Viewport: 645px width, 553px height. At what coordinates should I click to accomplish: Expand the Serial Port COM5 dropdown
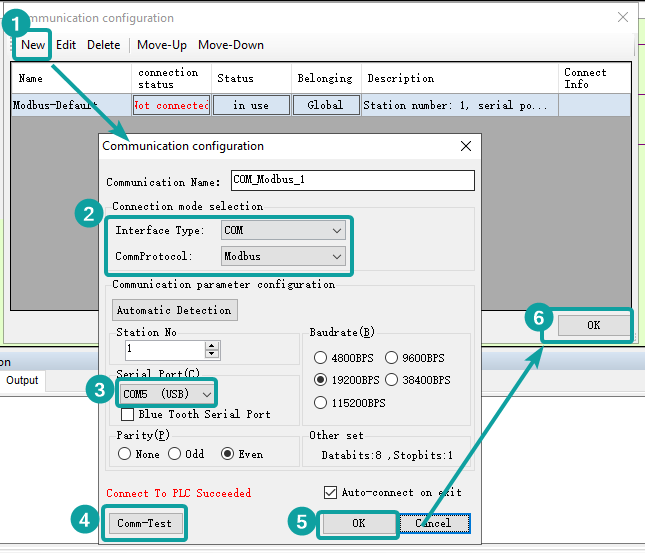pos(166,394)
